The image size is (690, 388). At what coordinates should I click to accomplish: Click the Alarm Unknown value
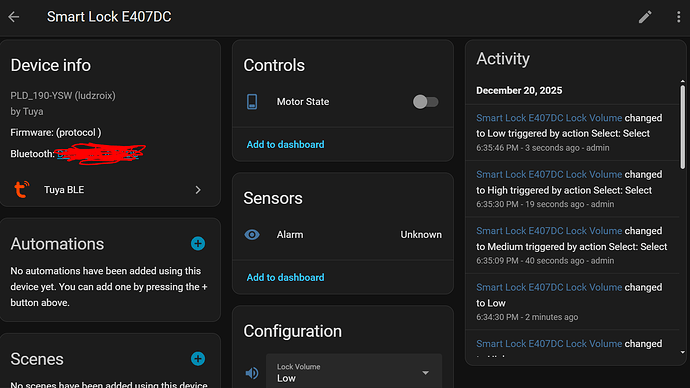pos(421,234)
